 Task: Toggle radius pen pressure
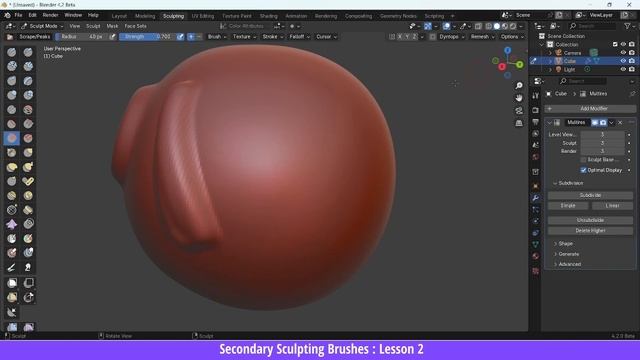click(x=112, y=37)
